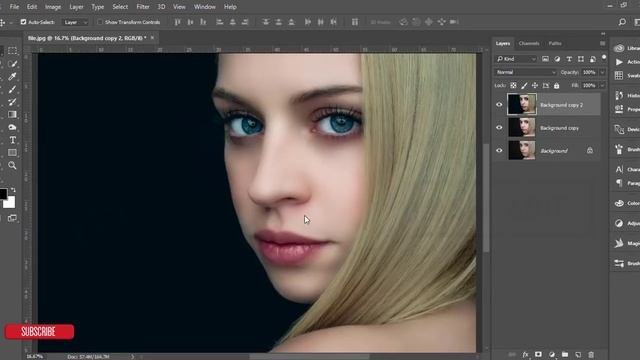Click the foreground color swatch
Viewport: 640px width, 360px height.
[x=3, y=193]
